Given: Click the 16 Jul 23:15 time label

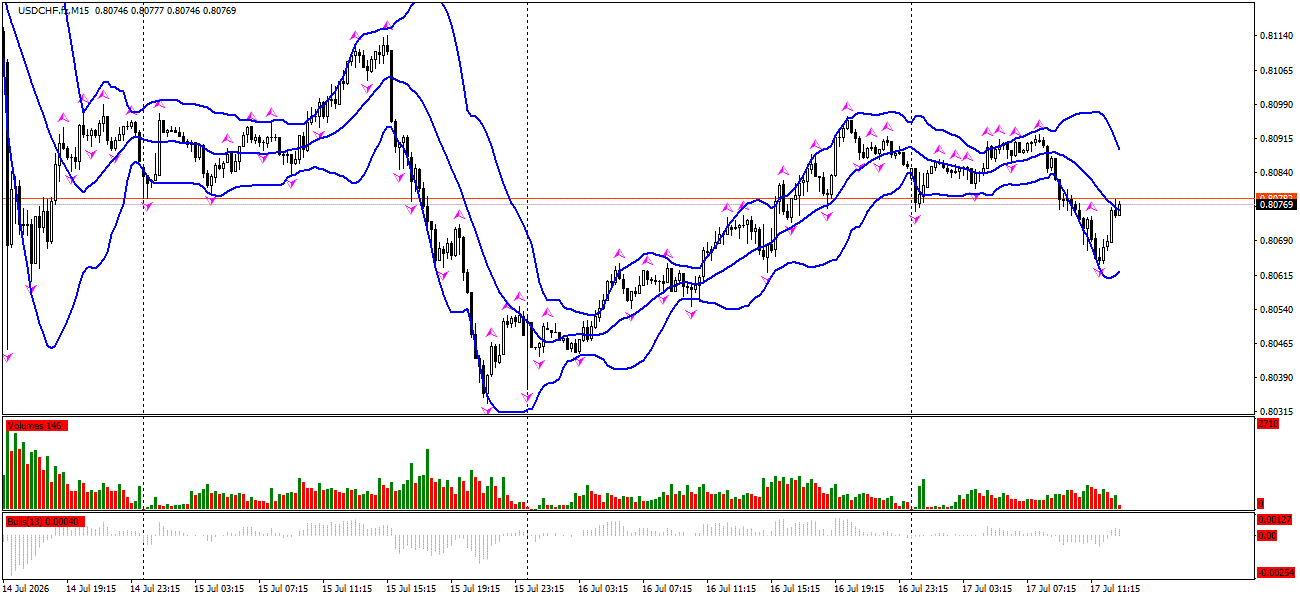Looking at the screenshot, I should tap(921, 589).
